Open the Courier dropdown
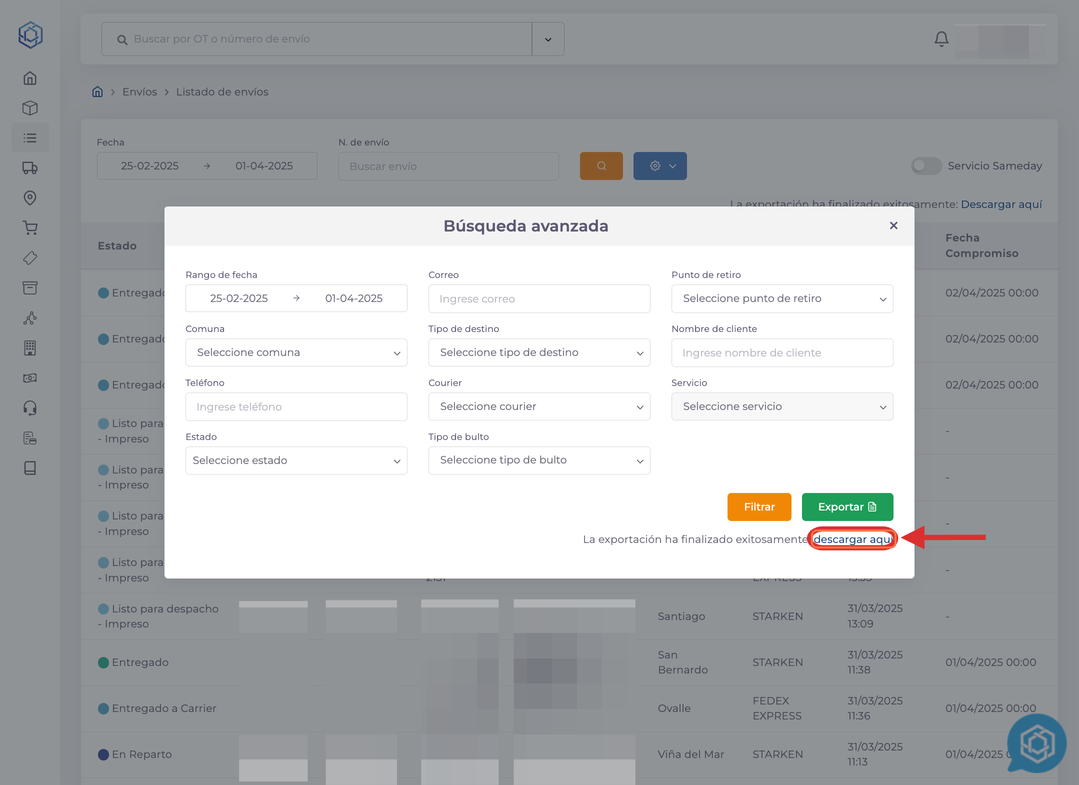 (x=539, y=407)
